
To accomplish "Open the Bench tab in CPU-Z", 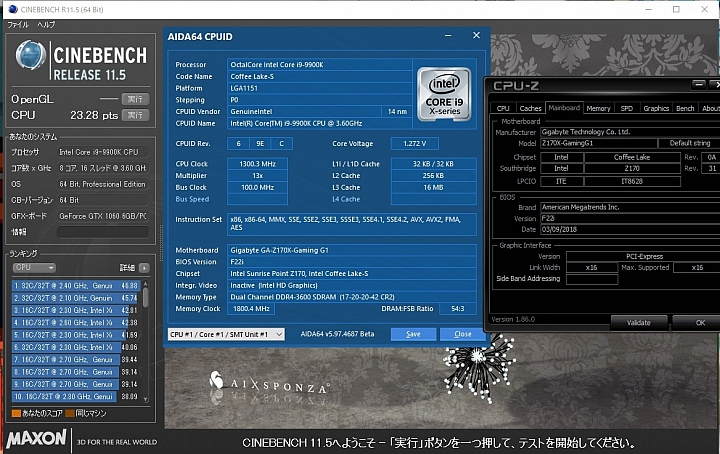I will [x=685, y=108].
